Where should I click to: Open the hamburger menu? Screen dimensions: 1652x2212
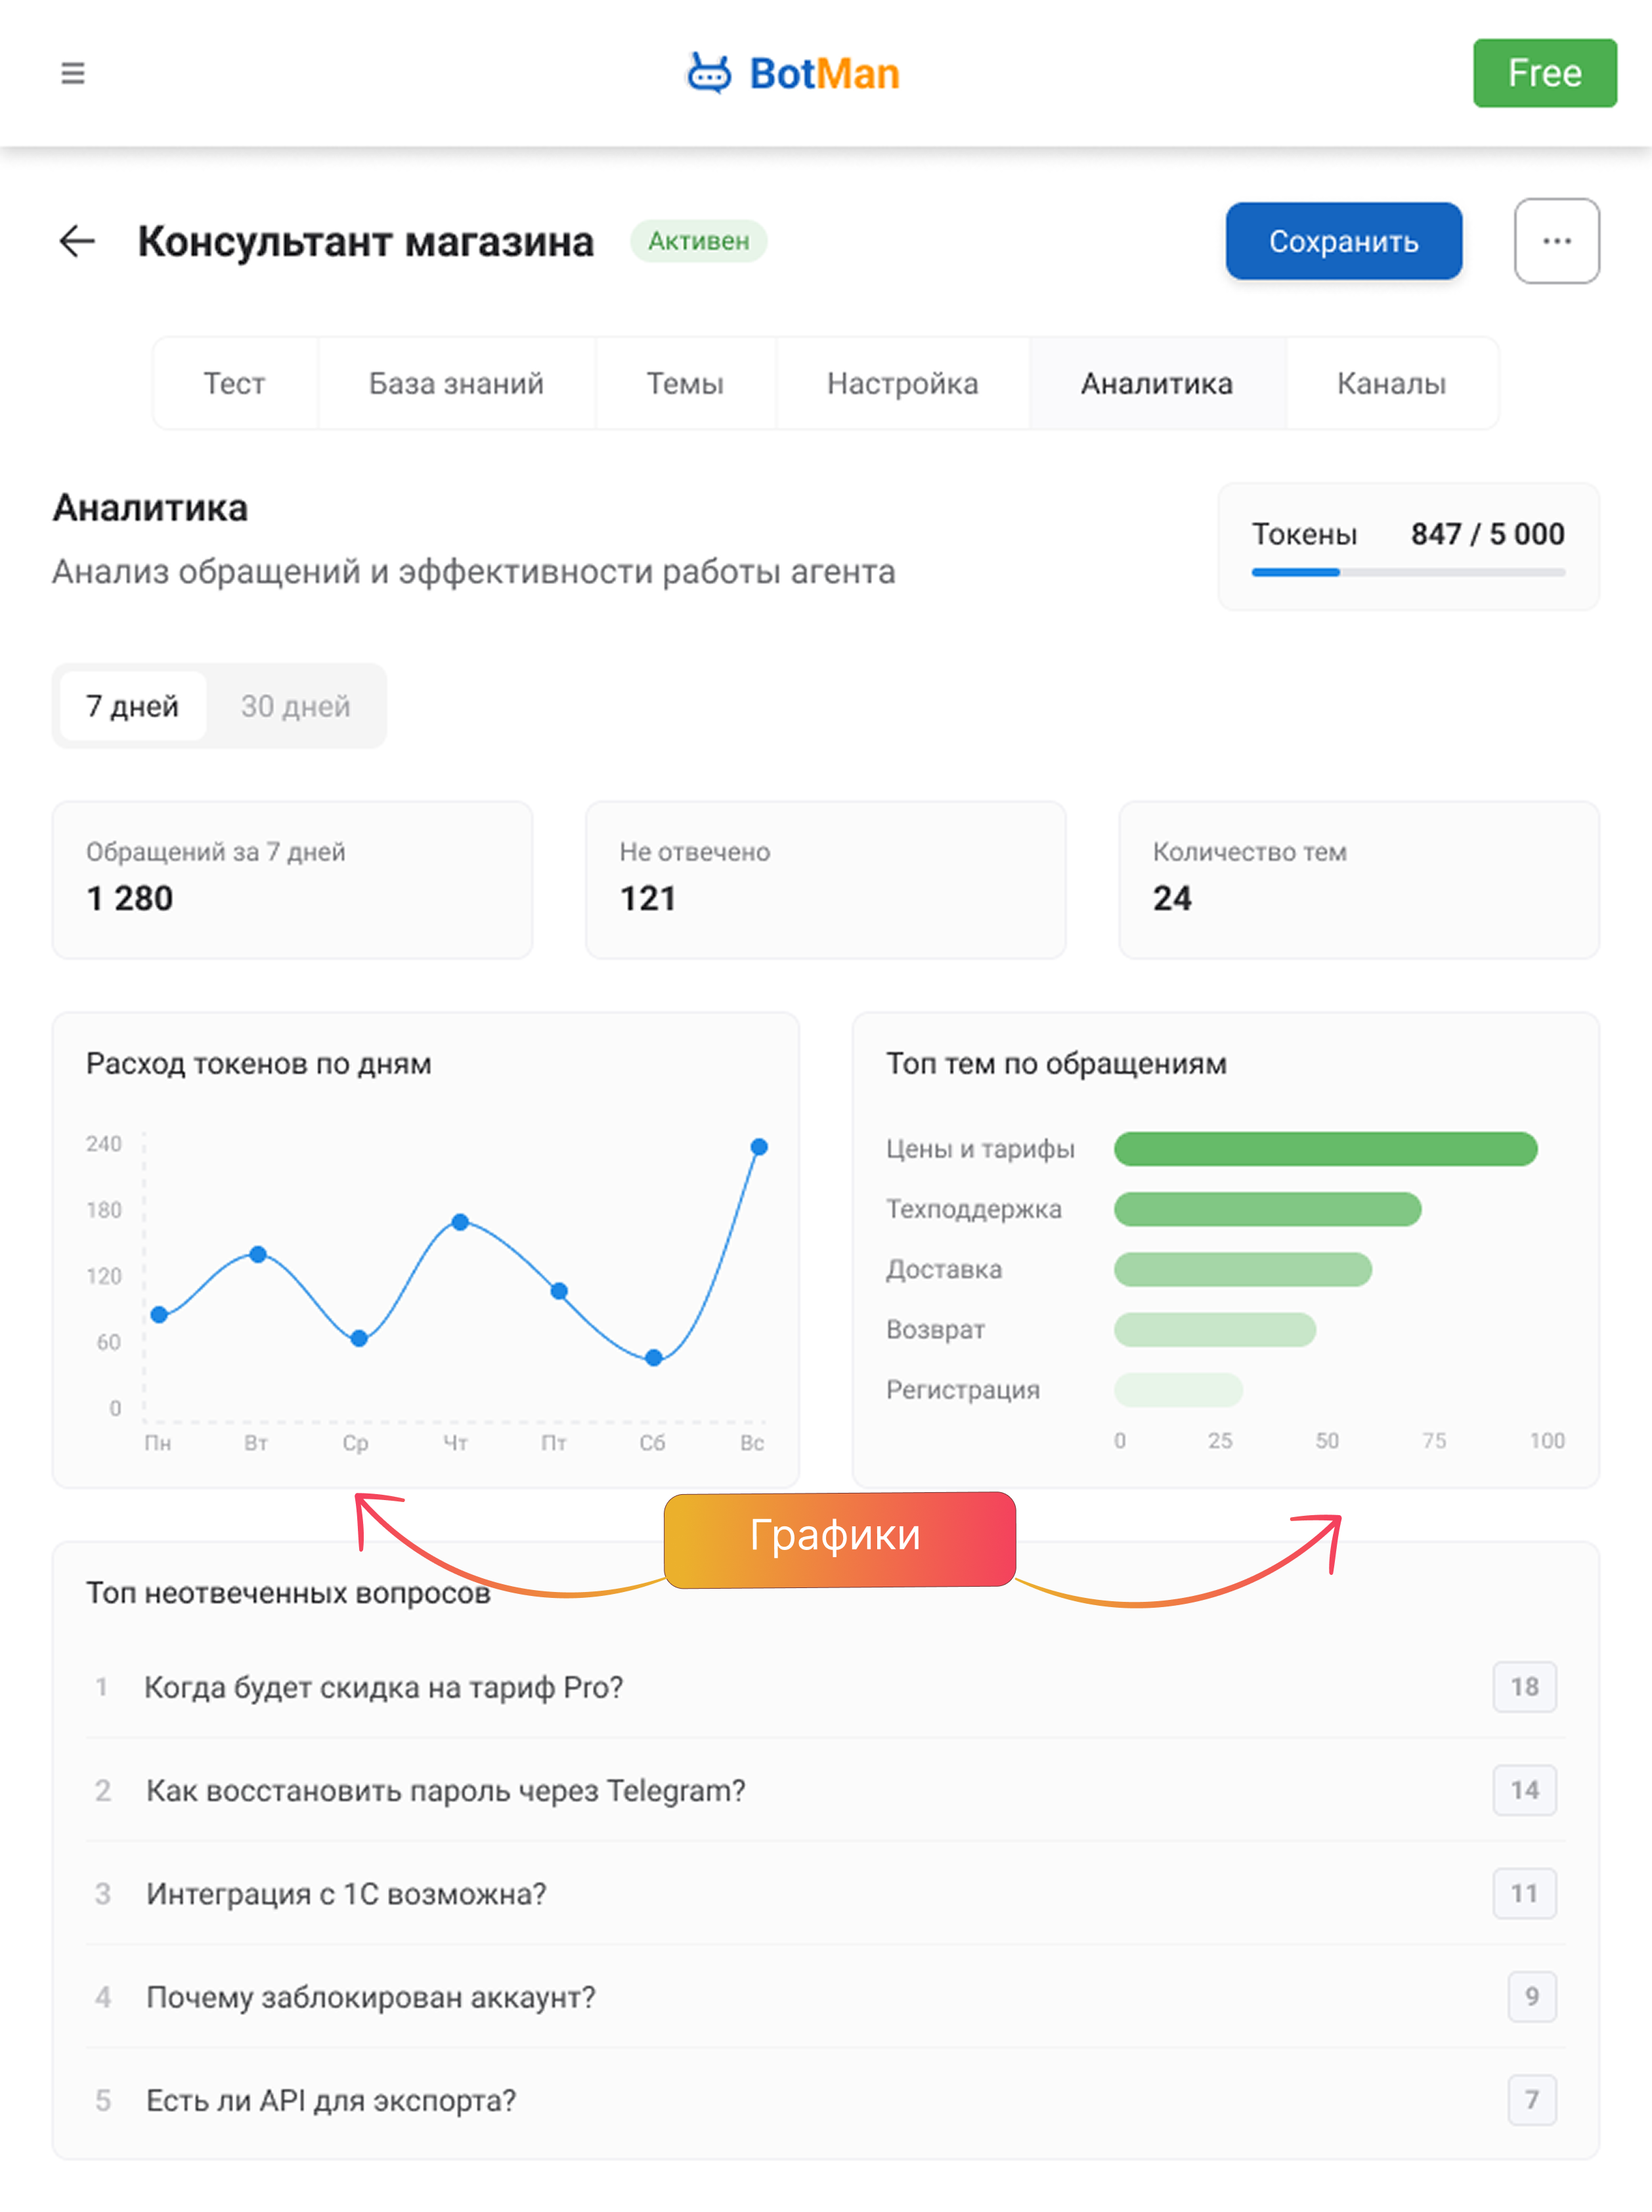pyautogui.click(x=72, y=73)
